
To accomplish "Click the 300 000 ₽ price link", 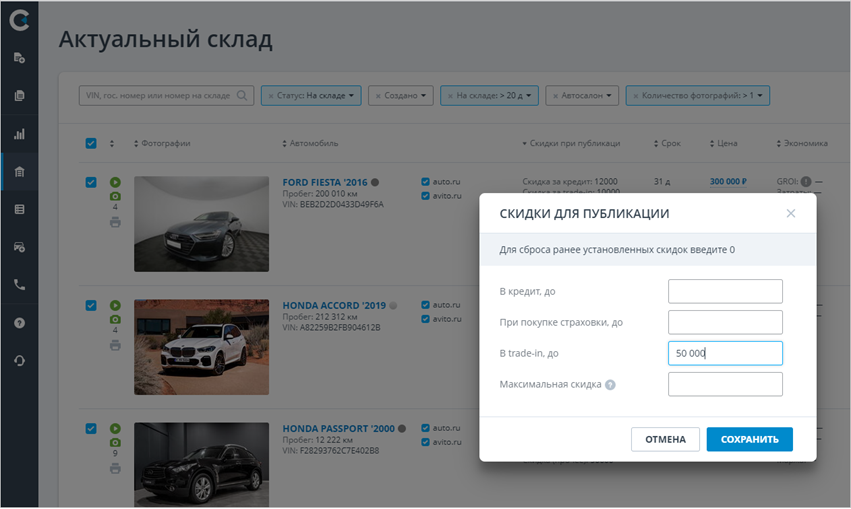I will [728, 182].
